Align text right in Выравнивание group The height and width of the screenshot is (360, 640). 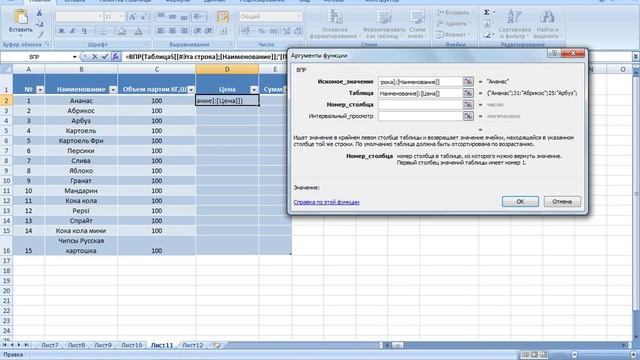(x=184, y=31)
